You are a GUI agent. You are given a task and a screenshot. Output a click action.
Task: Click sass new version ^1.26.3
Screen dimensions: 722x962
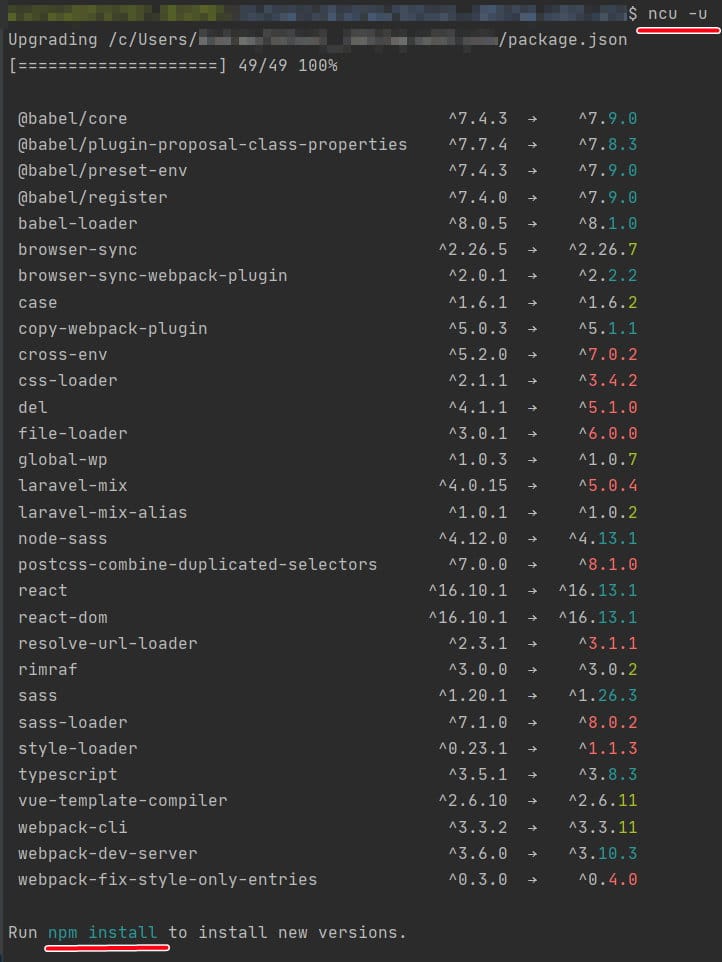603,696
